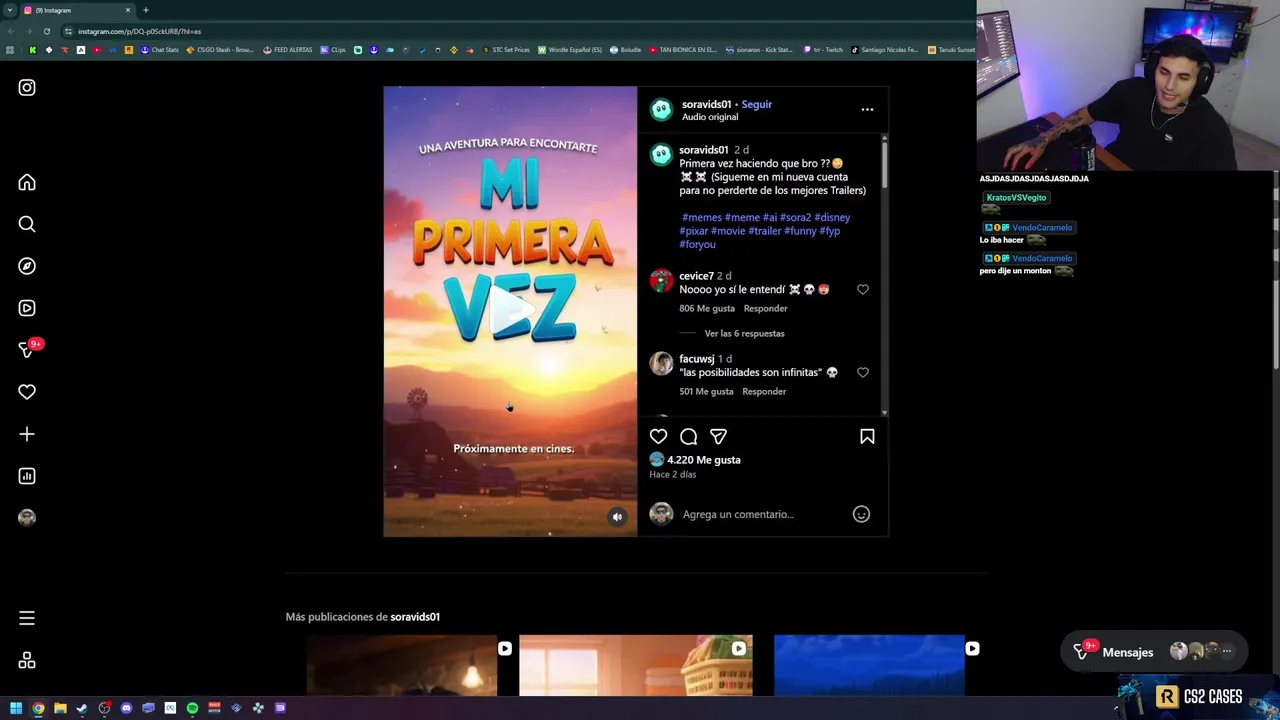Image resolution: width=1280 pixels, height=720 pixels.
Task: Open File Explorer from the taskbar
Action: point(60,708)
